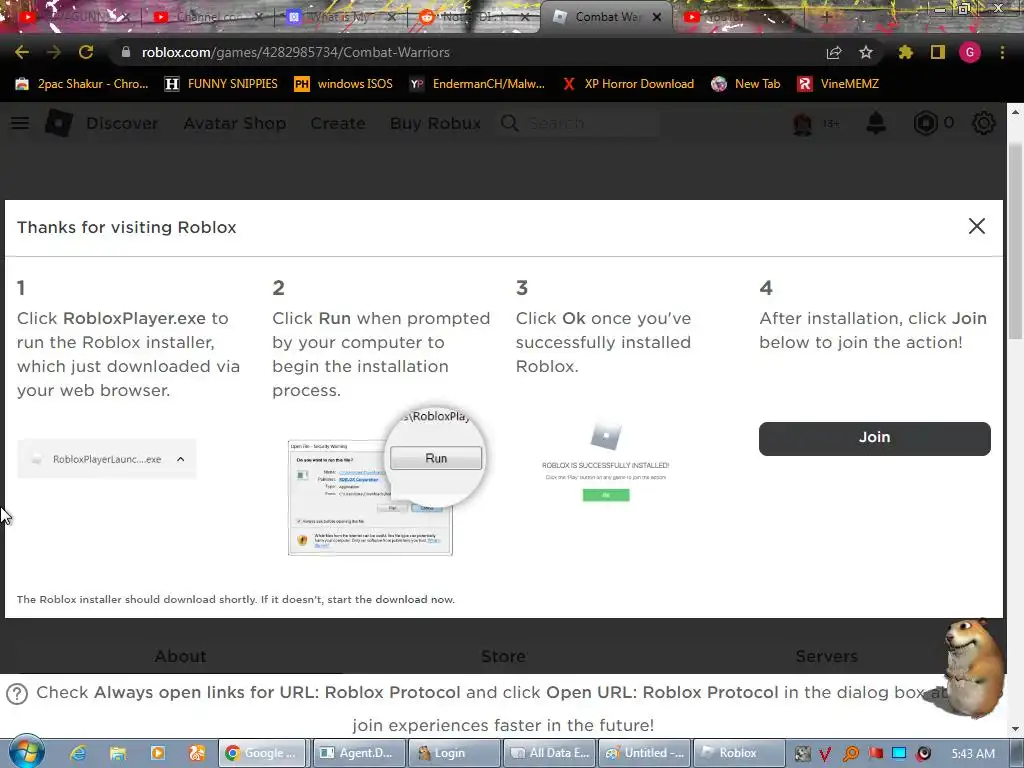Focus the Roblox search field
The image size is (1024, 768).
point(579,123)
